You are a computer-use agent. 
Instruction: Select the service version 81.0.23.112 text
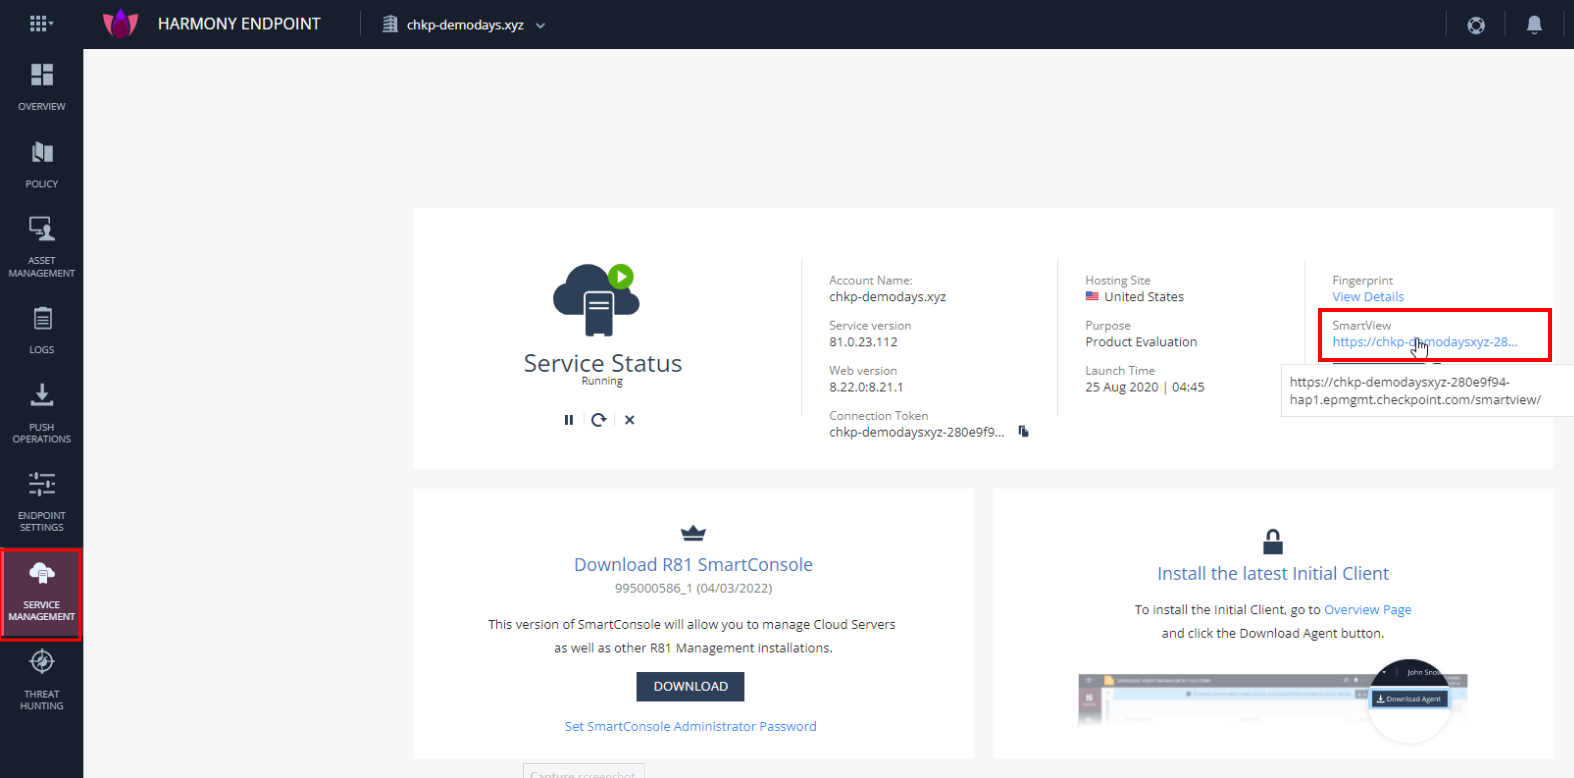[863, 342]
